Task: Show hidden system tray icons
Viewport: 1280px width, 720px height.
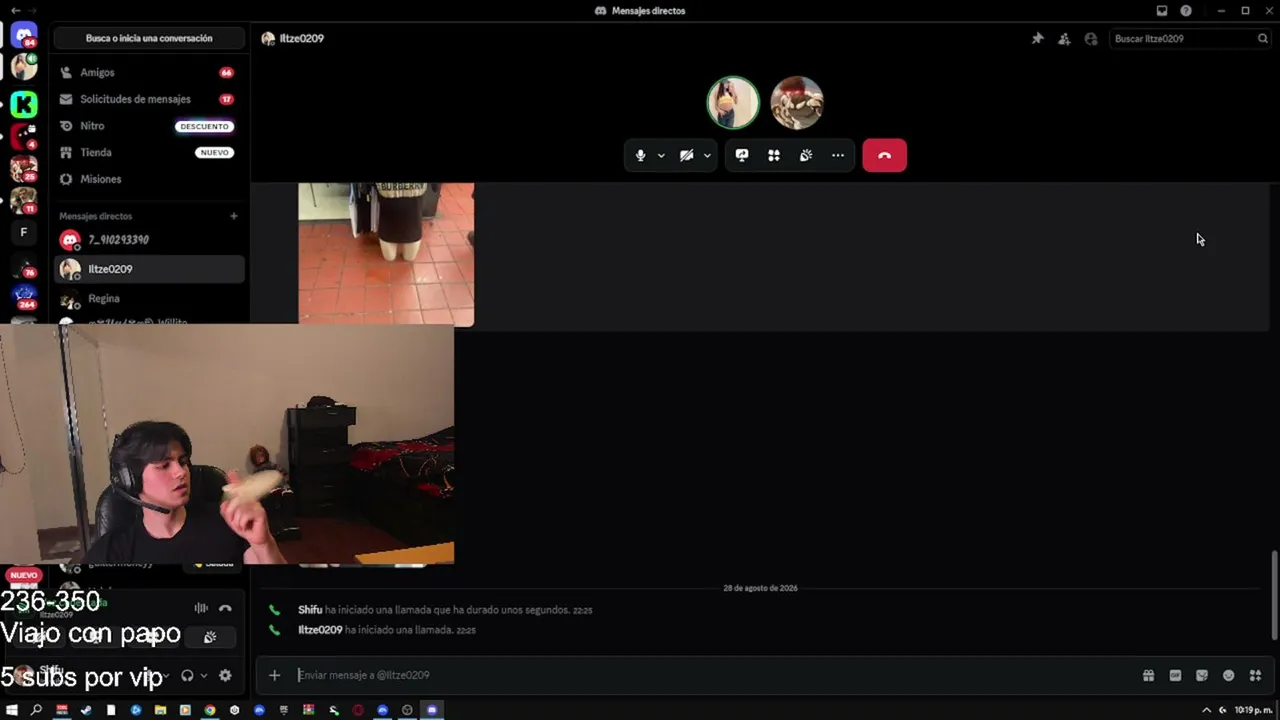Action: click(x=1207, y=710)
